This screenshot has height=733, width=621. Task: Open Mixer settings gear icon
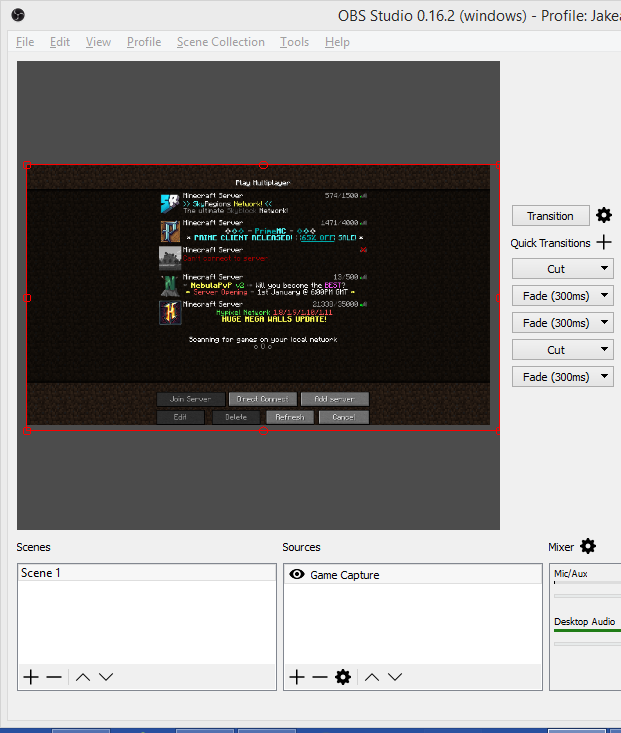588,546
